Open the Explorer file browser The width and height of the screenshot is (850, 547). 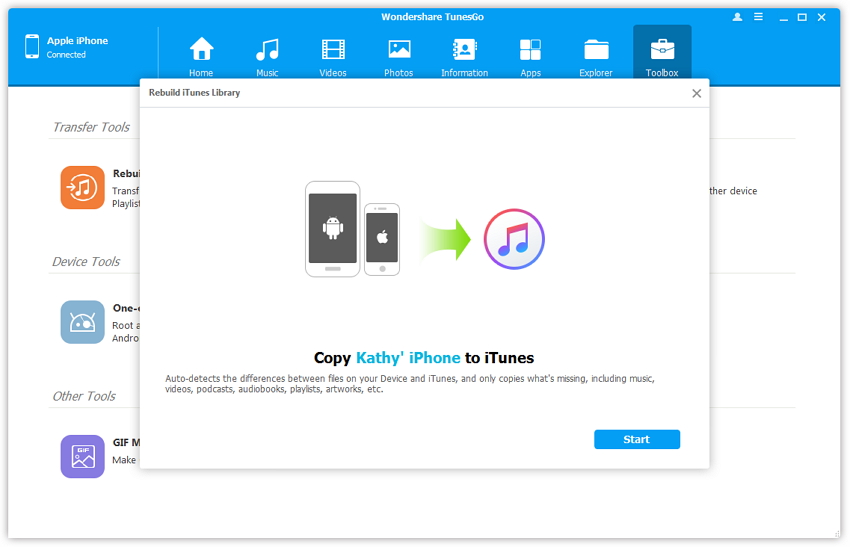click(596, 56)
